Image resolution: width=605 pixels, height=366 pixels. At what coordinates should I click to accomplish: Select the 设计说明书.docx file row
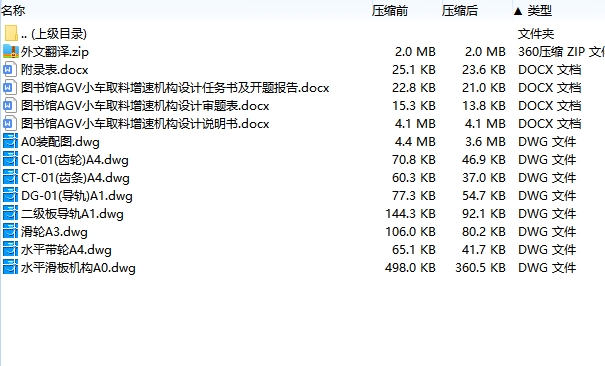[x=302, y=123]
